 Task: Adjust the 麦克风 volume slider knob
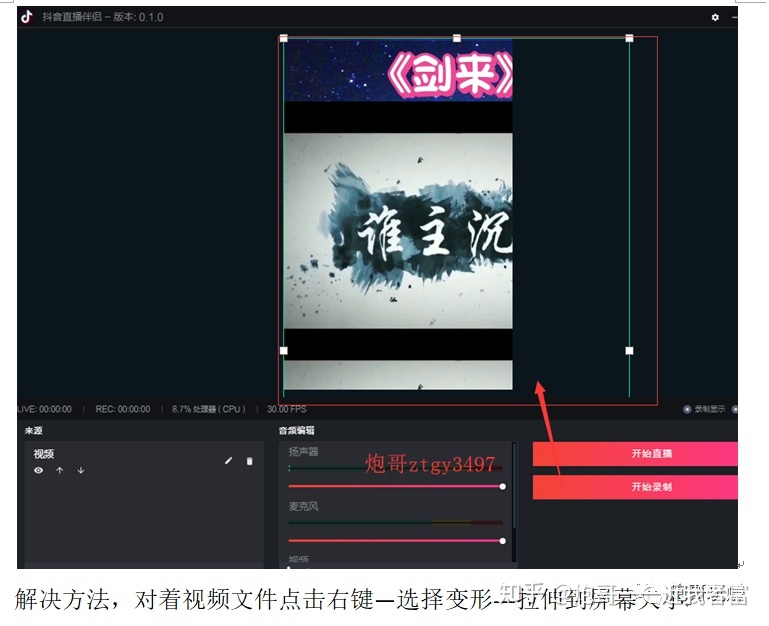[502, 541]
